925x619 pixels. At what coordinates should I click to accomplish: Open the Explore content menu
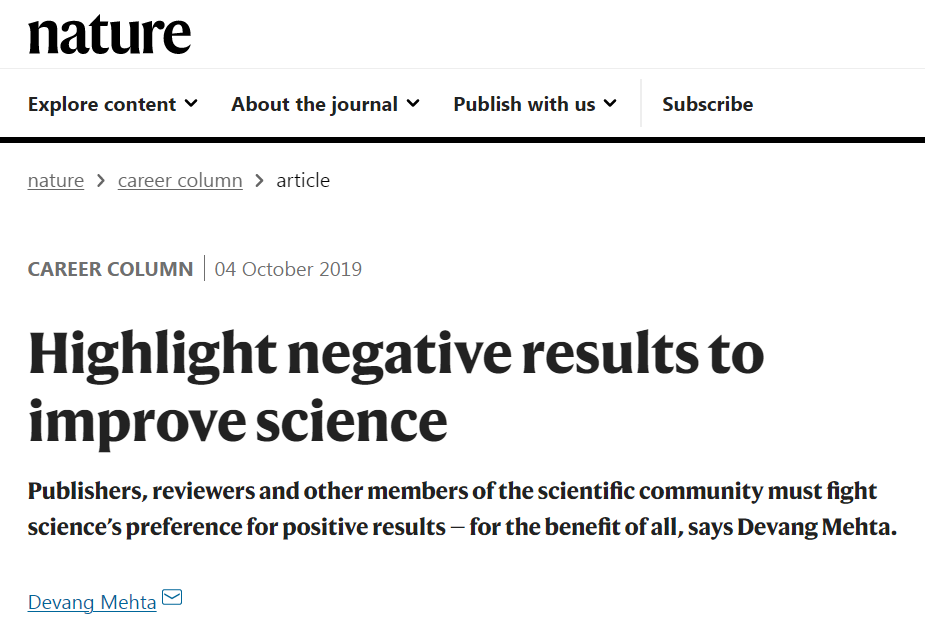(113, 104)
